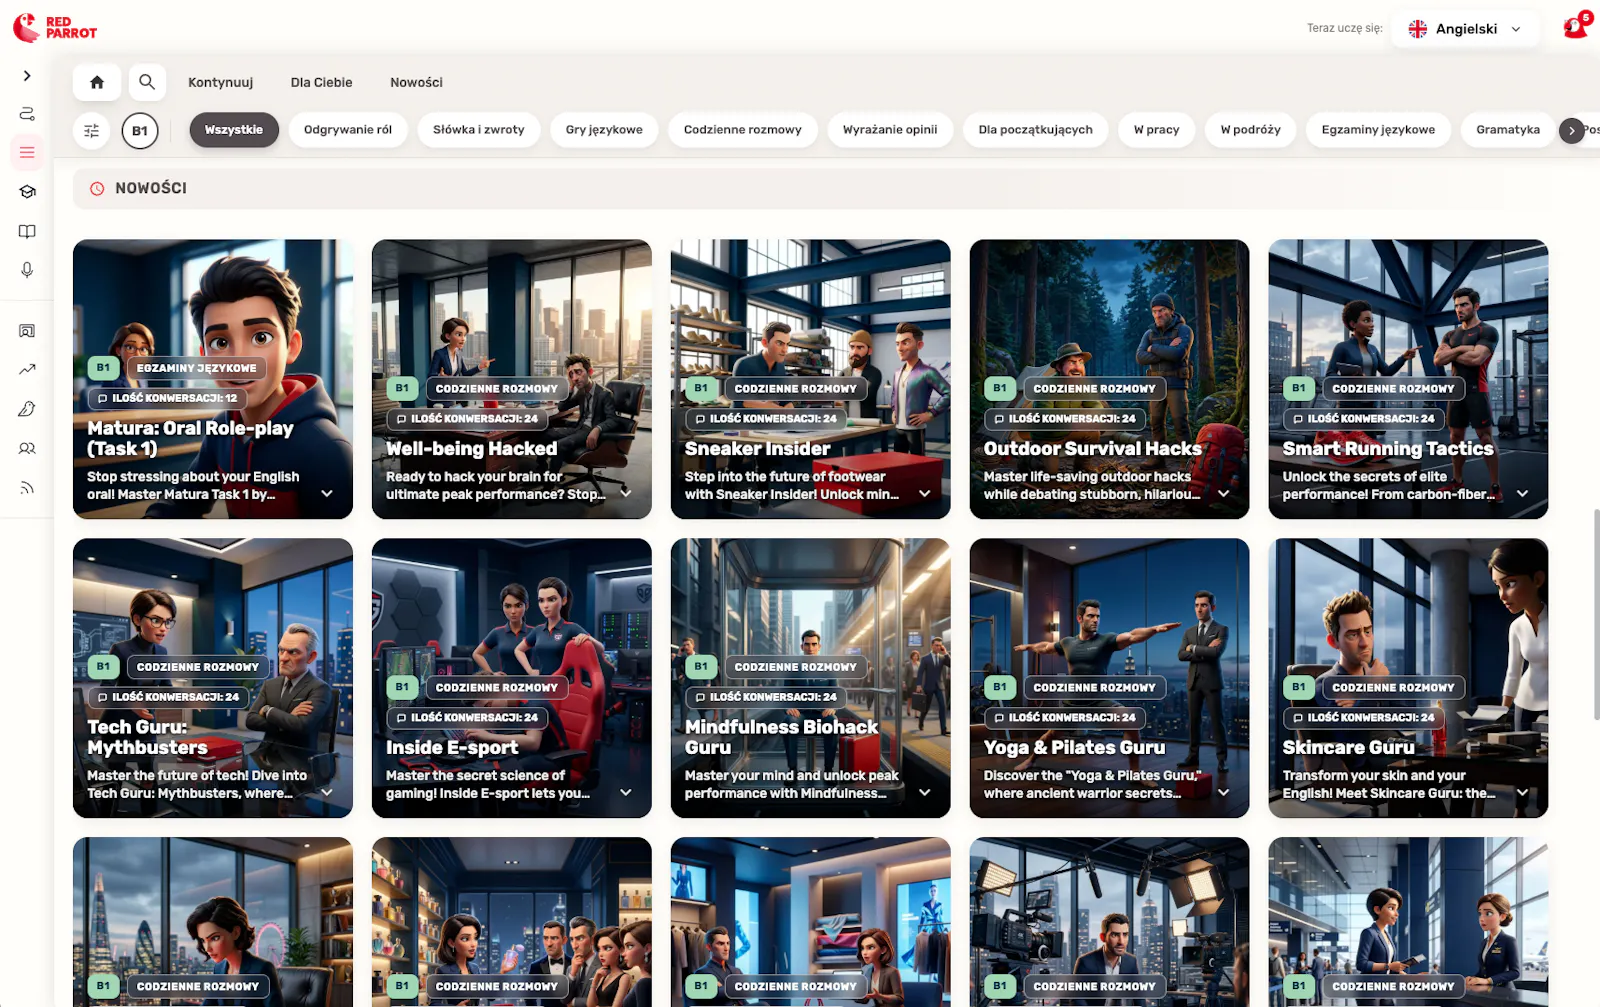
Task: Click CODZIENNE ROZMOWY tag on Sneaker Insider
Action: [x=795, y=389]
